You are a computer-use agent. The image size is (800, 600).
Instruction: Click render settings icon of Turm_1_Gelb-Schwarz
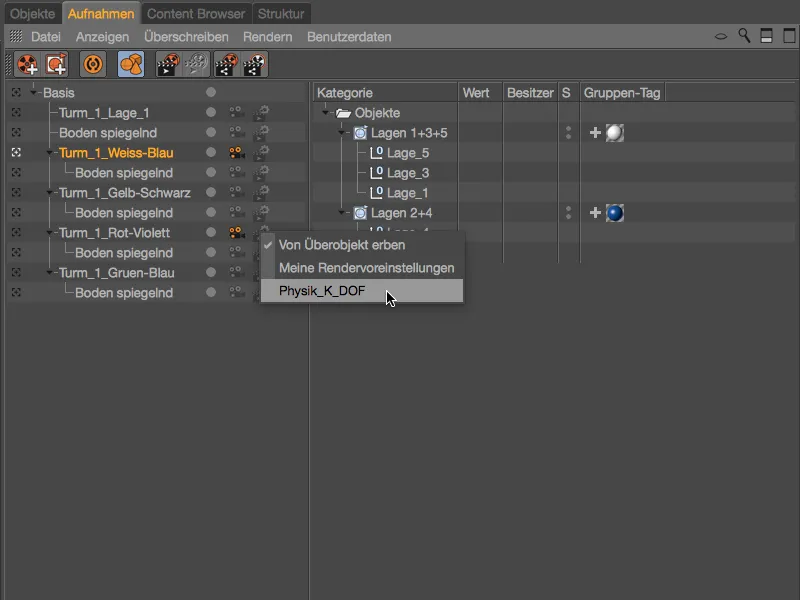[x=261, y=192]
